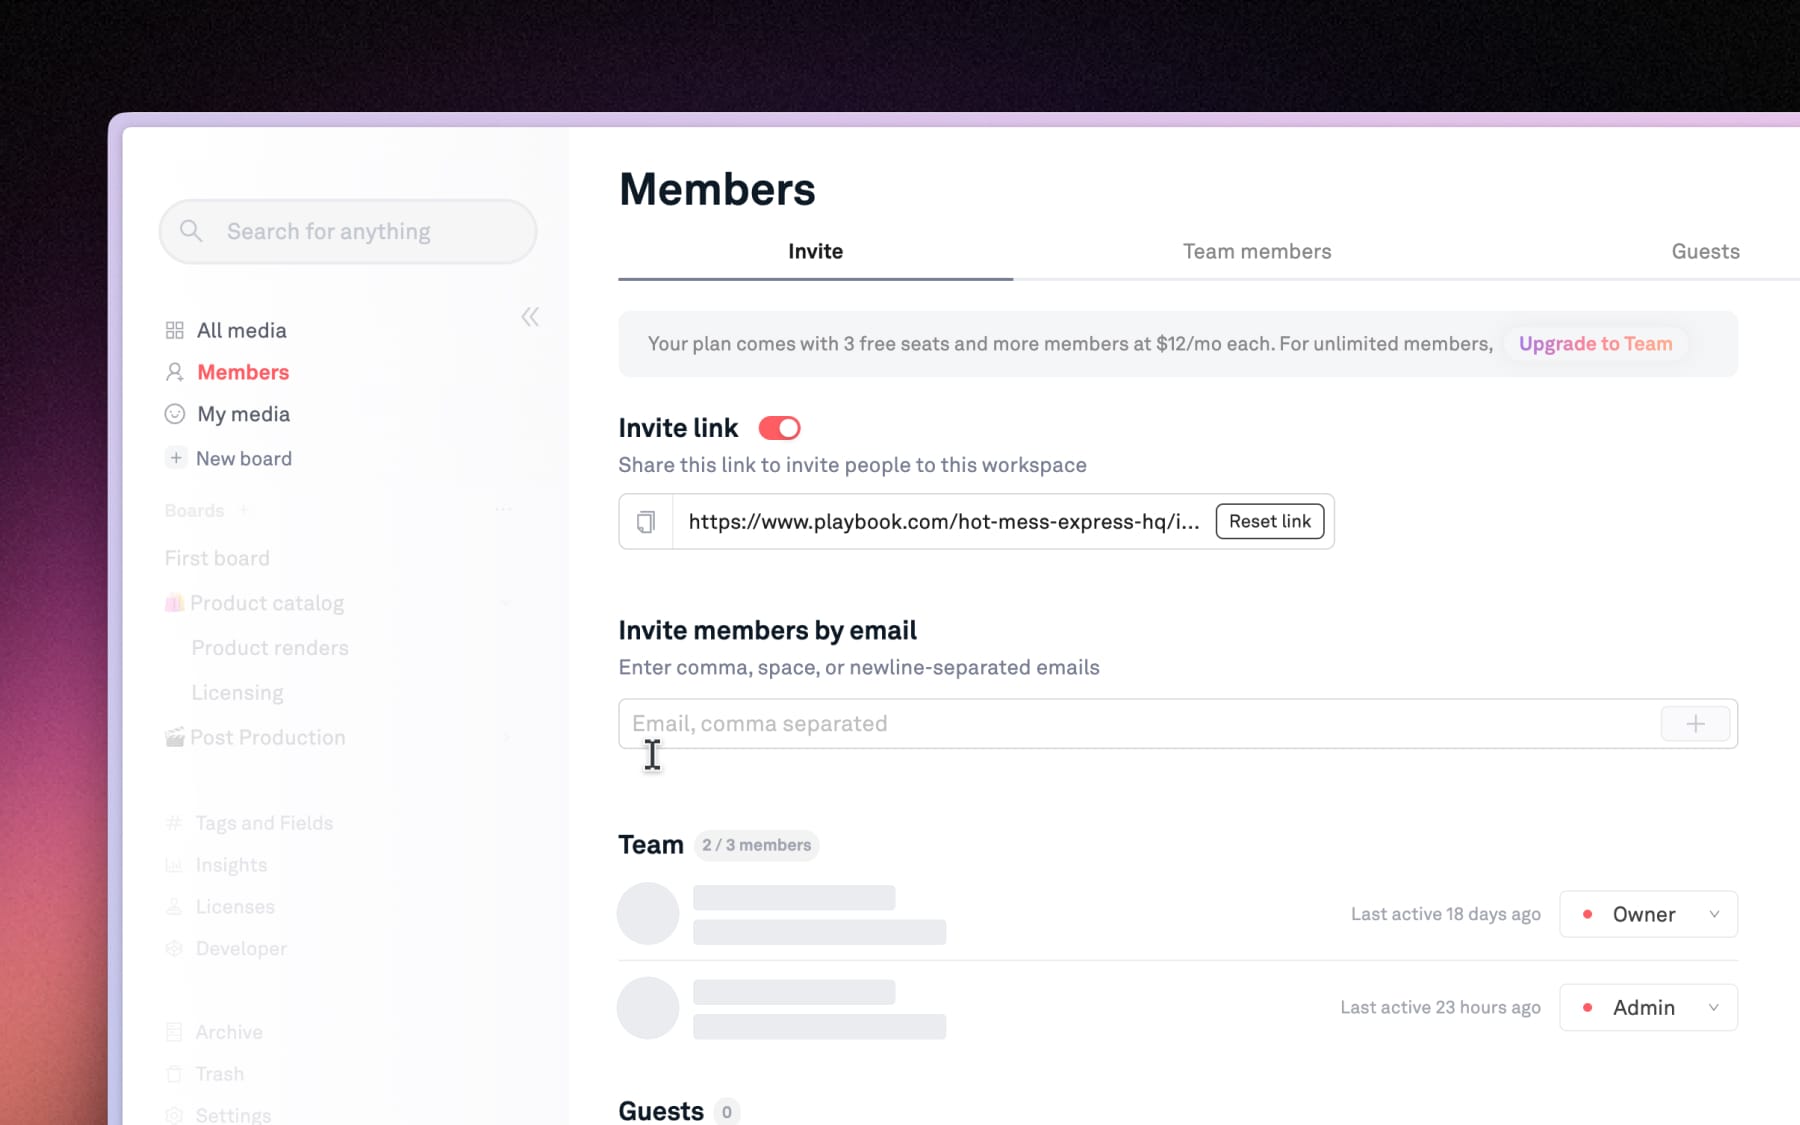Open Product catalog board
Viewport: 1800px width, 1125px height.
267,603
